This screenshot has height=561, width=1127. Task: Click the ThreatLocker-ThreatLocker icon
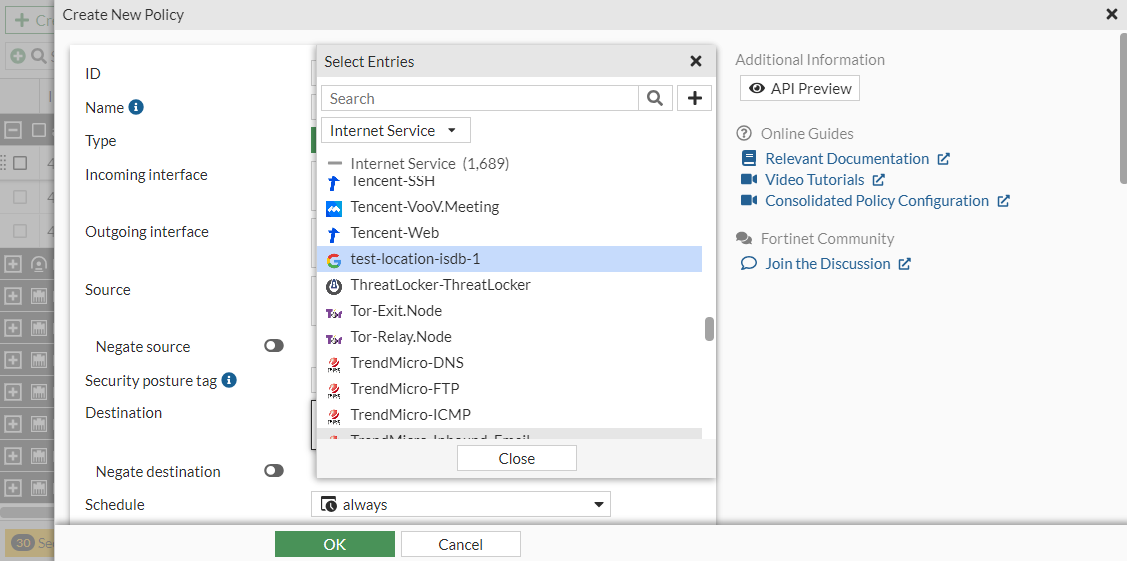pyautogui.click(x=334, y=285)
